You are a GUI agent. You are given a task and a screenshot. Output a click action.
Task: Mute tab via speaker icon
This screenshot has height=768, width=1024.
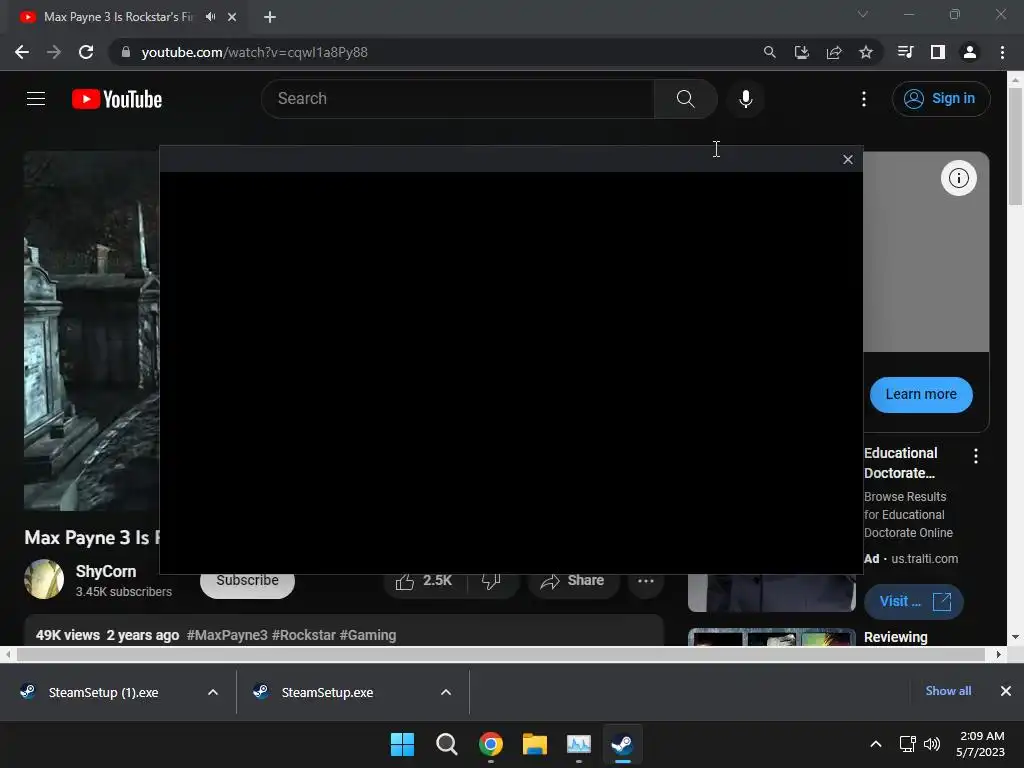pyautogui.click(x=210, y=17)
